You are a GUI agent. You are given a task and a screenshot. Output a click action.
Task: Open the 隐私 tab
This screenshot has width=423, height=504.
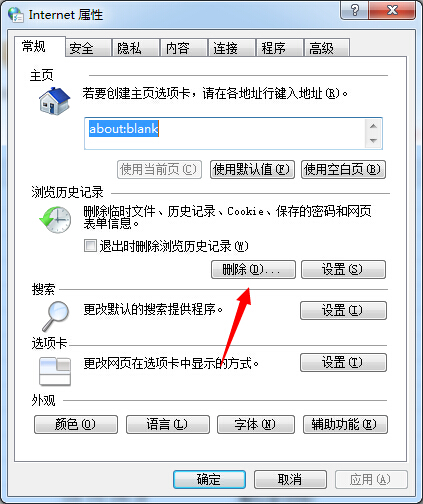(x=136, y=48)
